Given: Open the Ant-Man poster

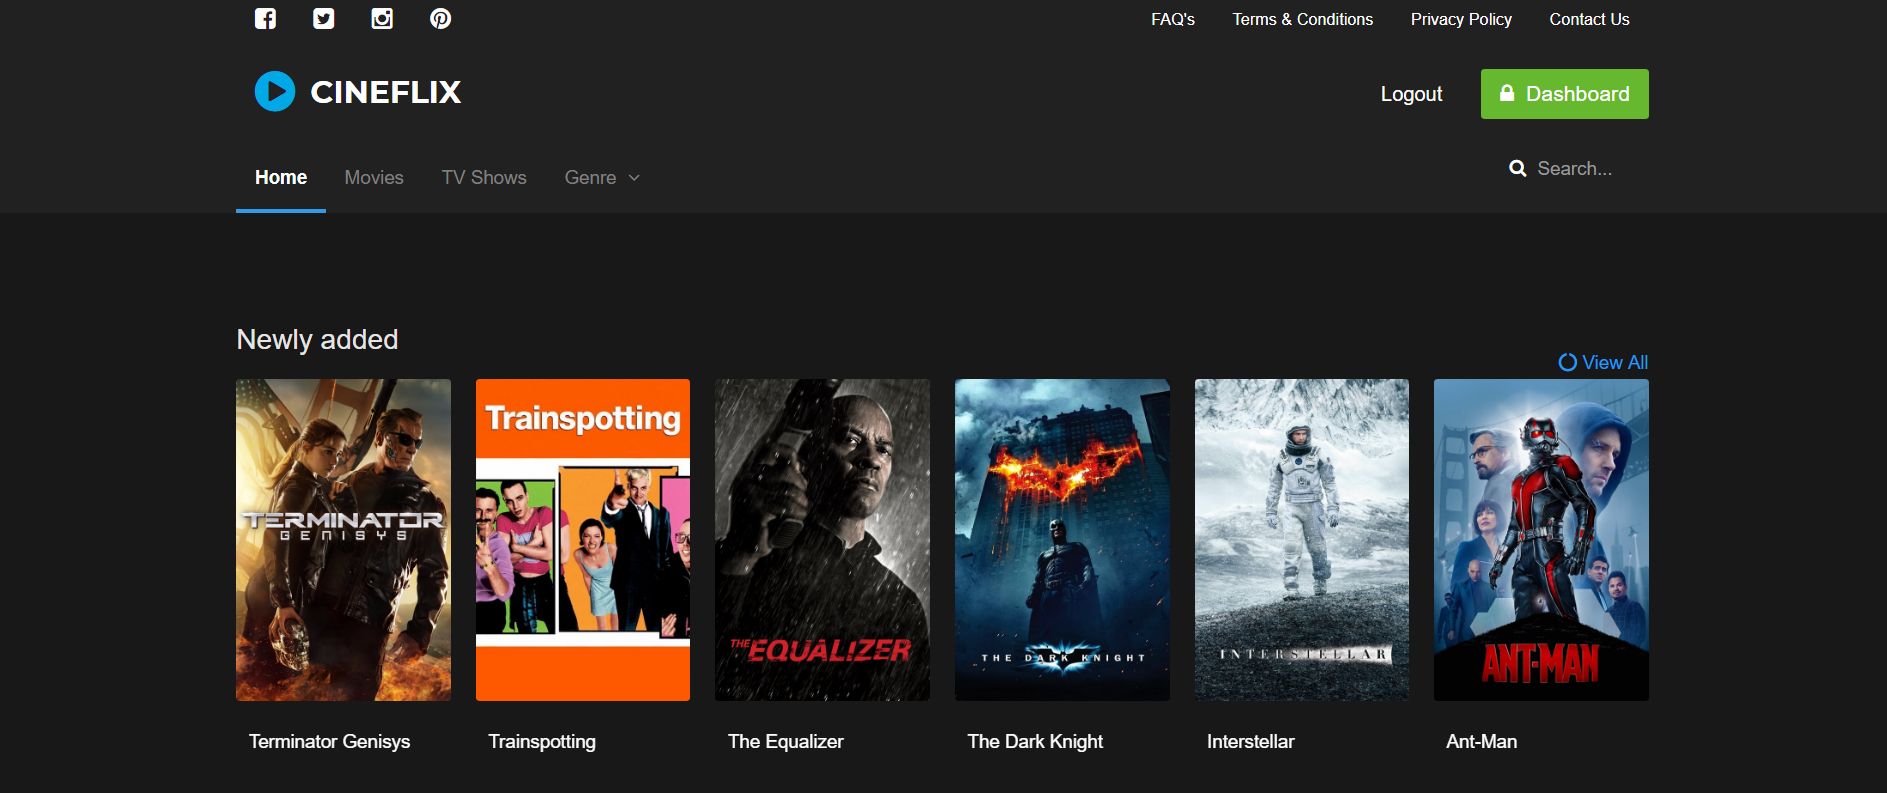Looking at the screenshot, I should point(1541,540).
